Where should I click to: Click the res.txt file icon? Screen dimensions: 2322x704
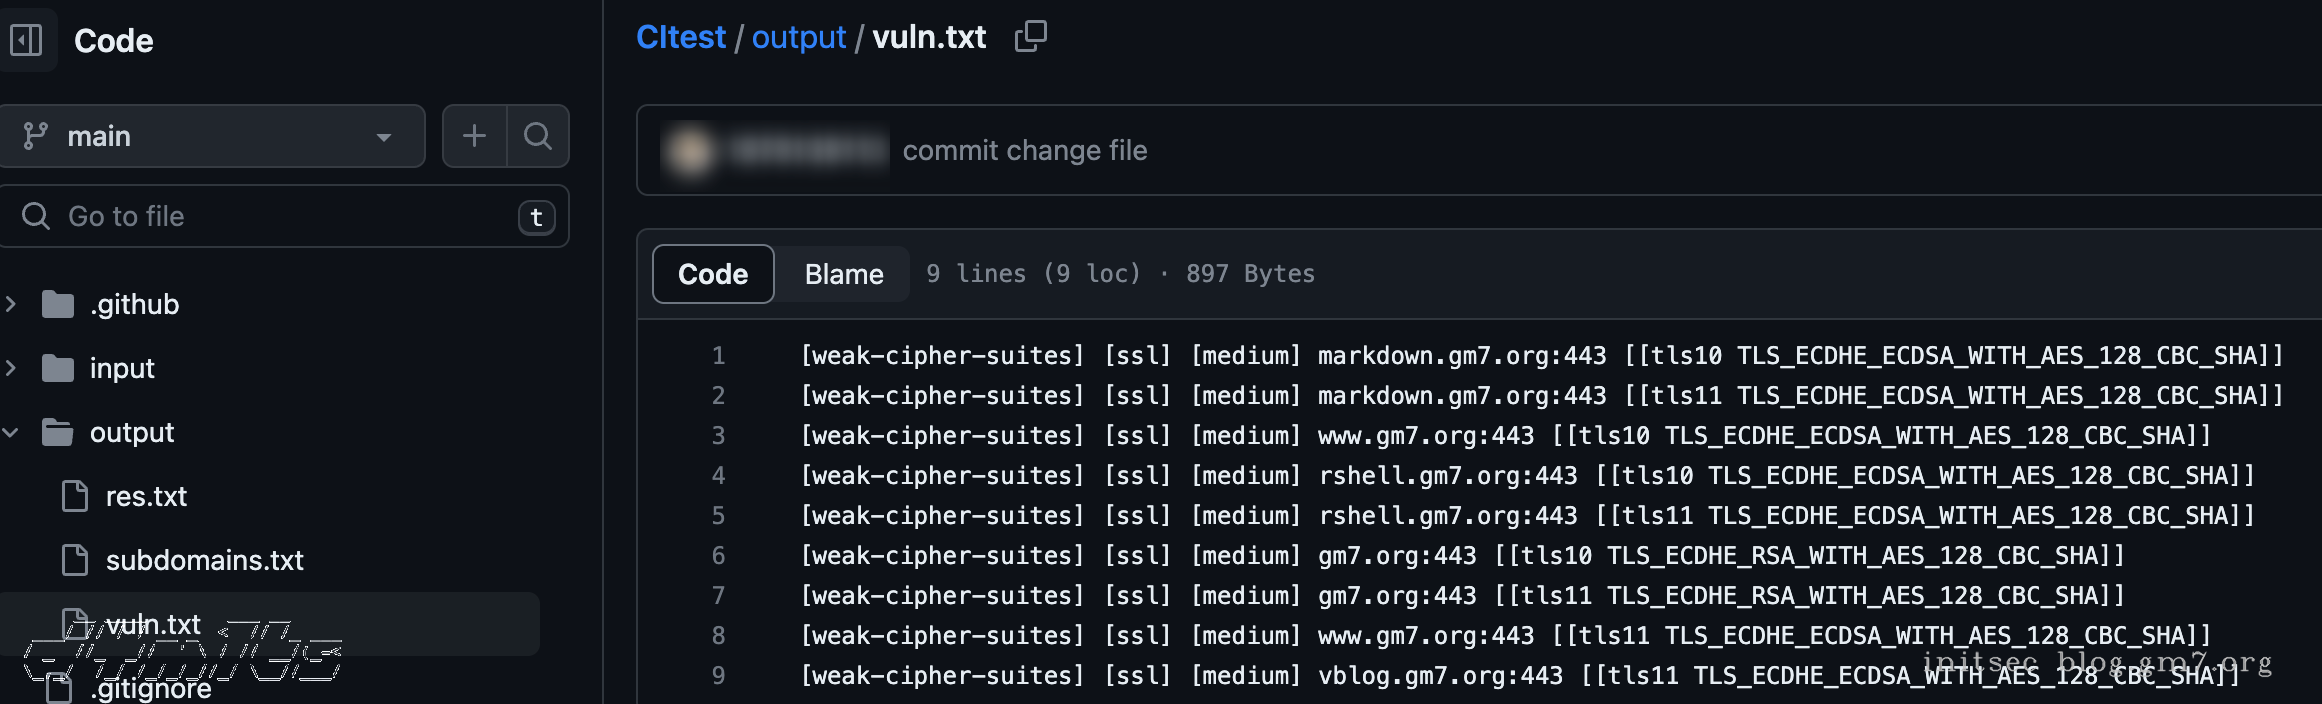75,496
